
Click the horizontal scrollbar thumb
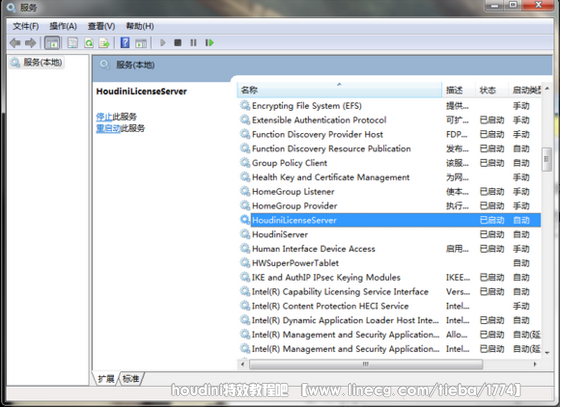click(366, 364)
